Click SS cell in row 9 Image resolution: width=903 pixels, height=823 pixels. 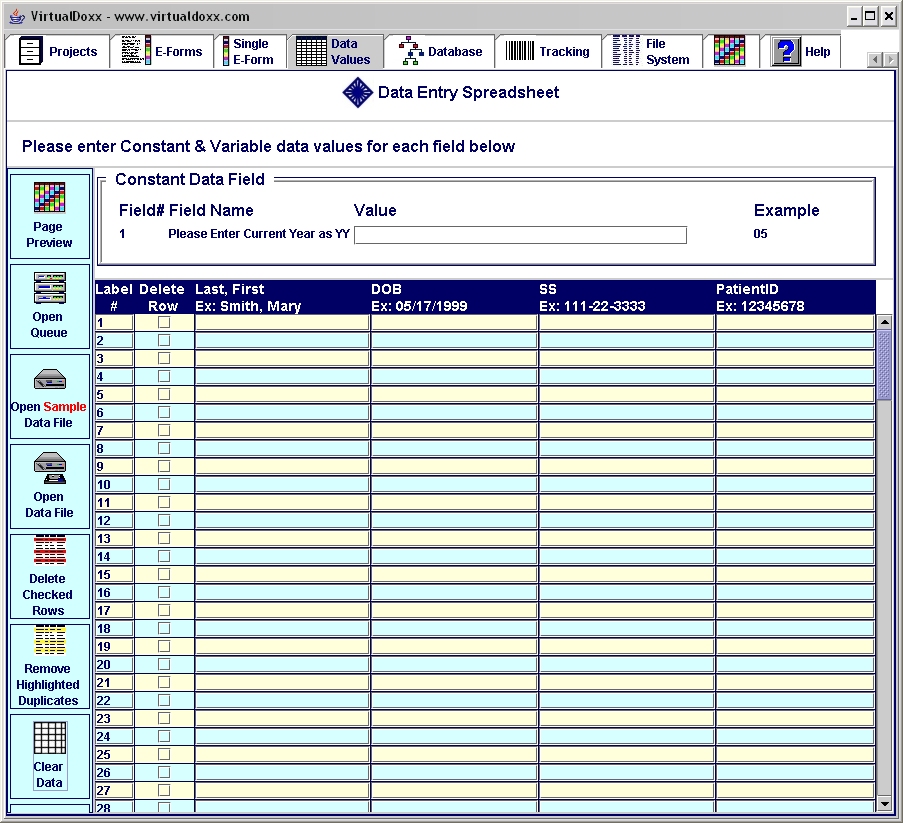[627, 467]
